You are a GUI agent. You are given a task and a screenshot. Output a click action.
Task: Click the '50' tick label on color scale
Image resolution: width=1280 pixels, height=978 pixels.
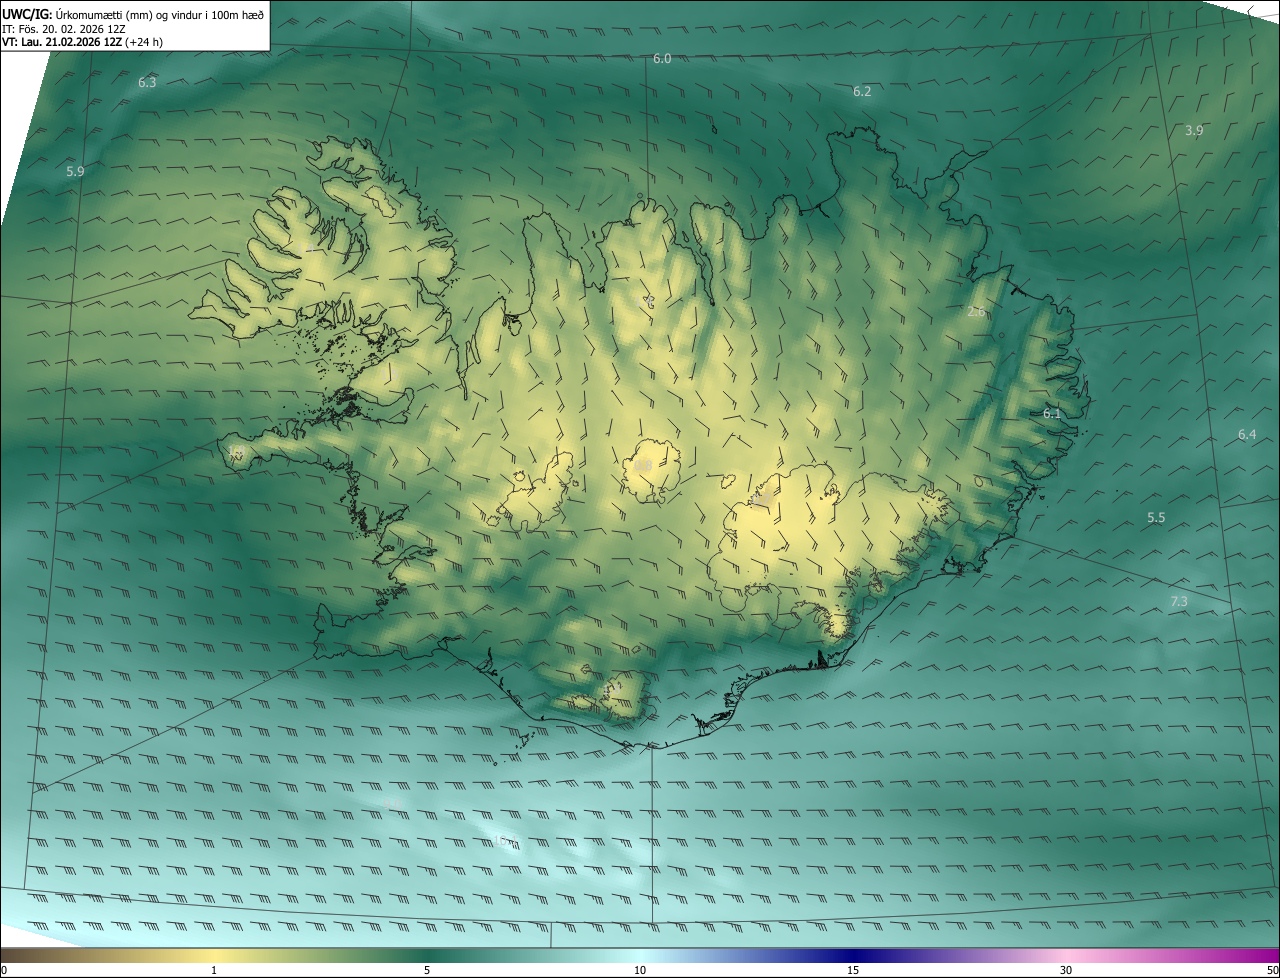[x=1272, y=970]
